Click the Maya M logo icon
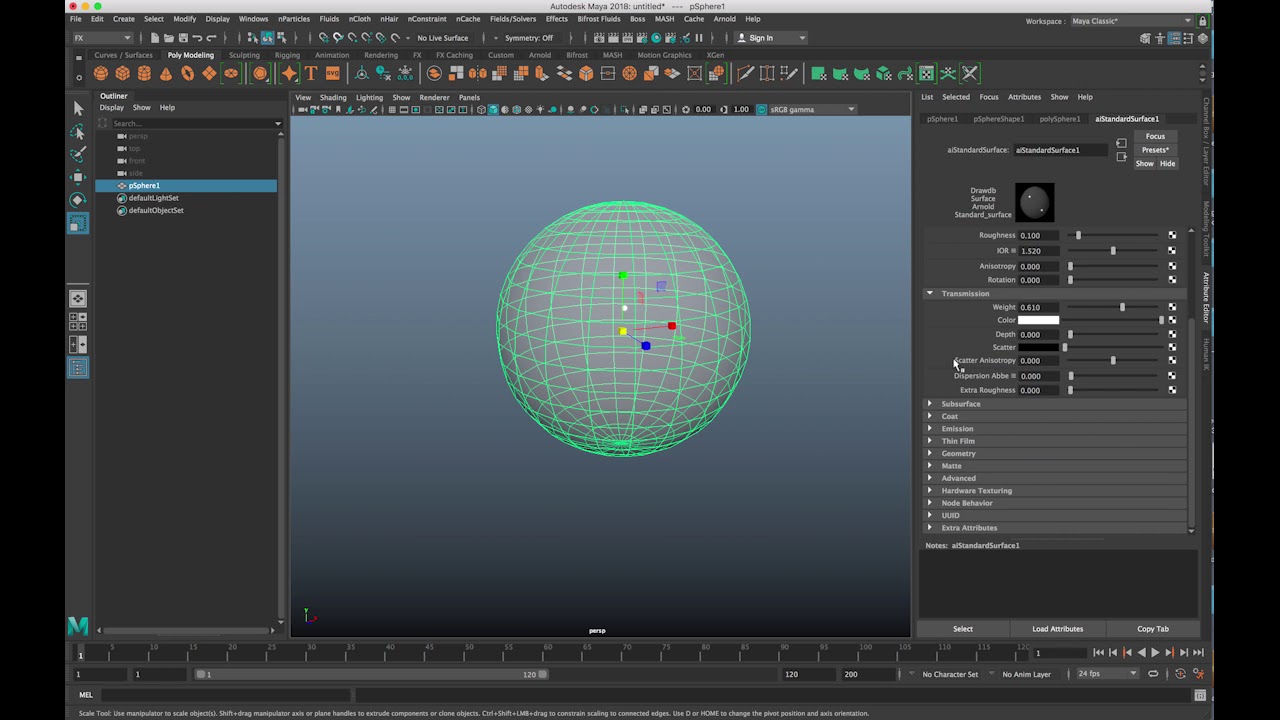Image resolution: width=1280 pixels, height=720 pixels. point(78,626)
